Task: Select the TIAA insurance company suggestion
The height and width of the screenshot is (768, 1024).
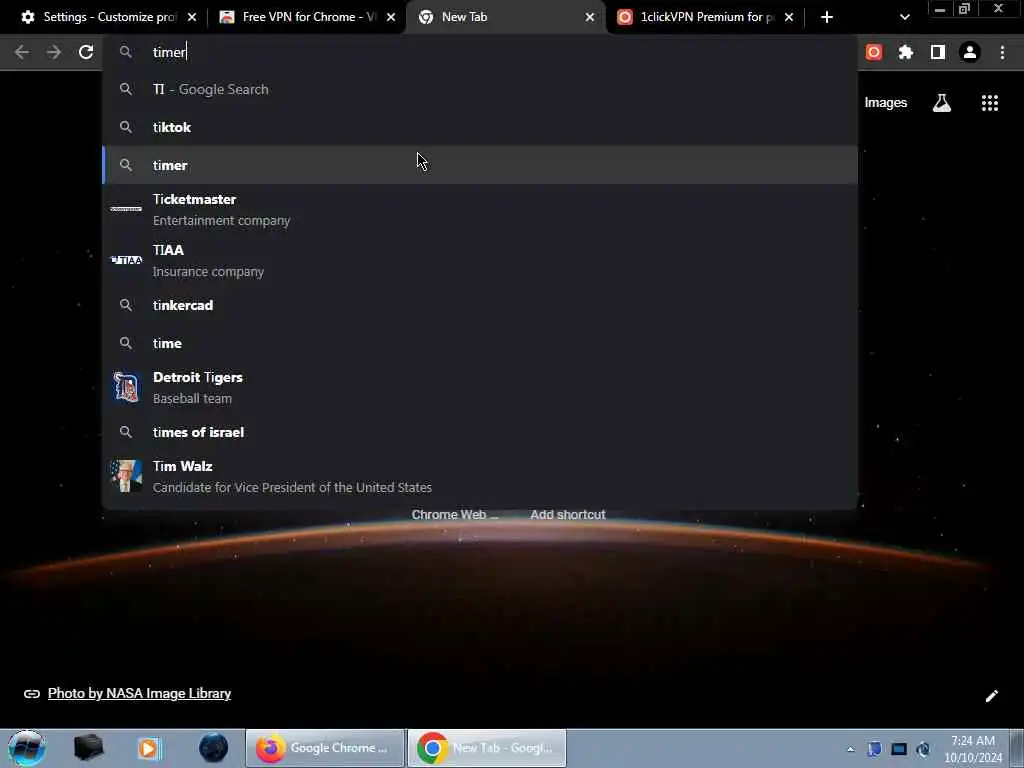Action: coord(480,261)
